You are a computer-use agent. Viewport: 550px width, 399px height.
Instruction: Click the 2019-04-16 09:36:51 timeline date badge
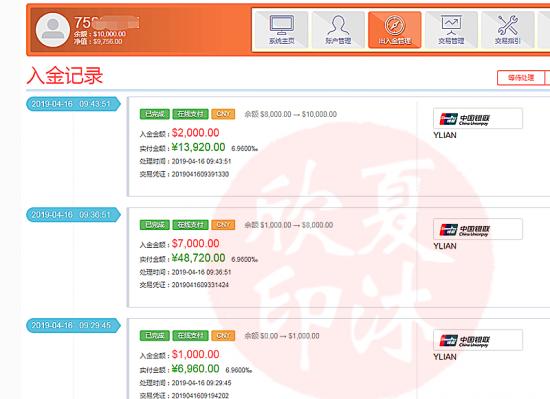73,215
